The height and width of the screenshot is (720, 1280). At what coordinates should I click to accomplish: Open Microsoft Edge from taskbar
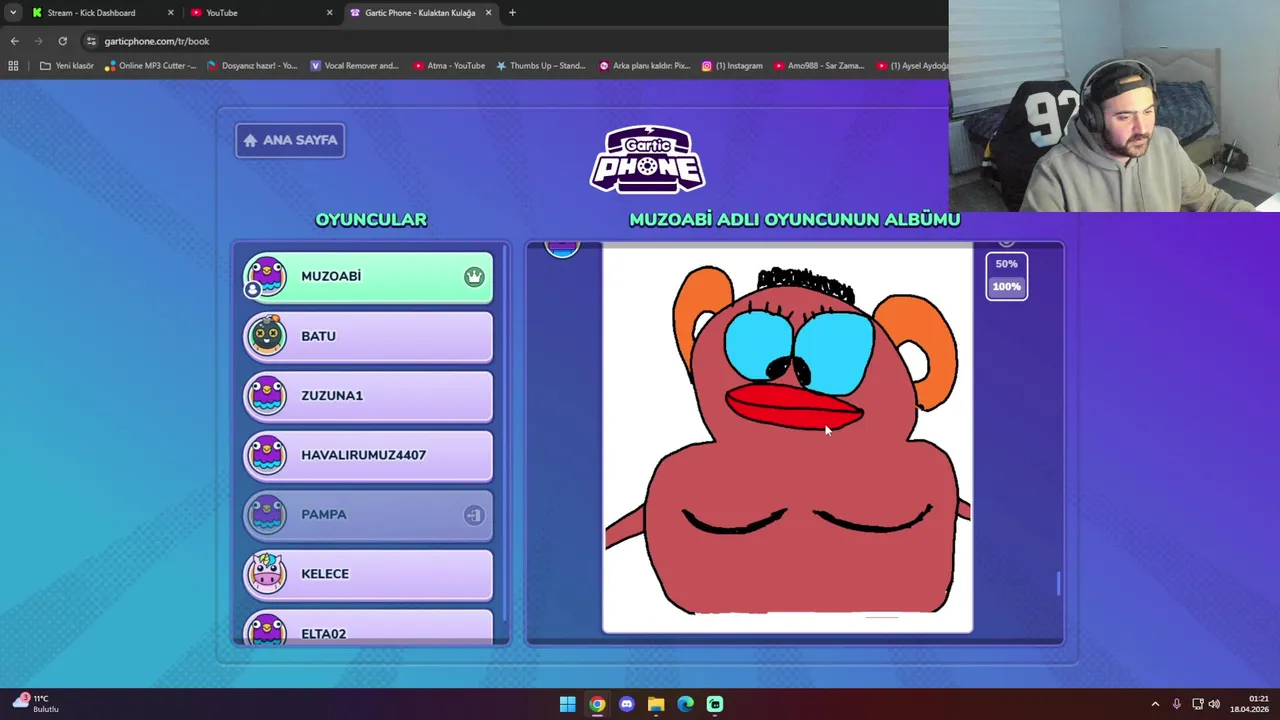tap(685, 704)
